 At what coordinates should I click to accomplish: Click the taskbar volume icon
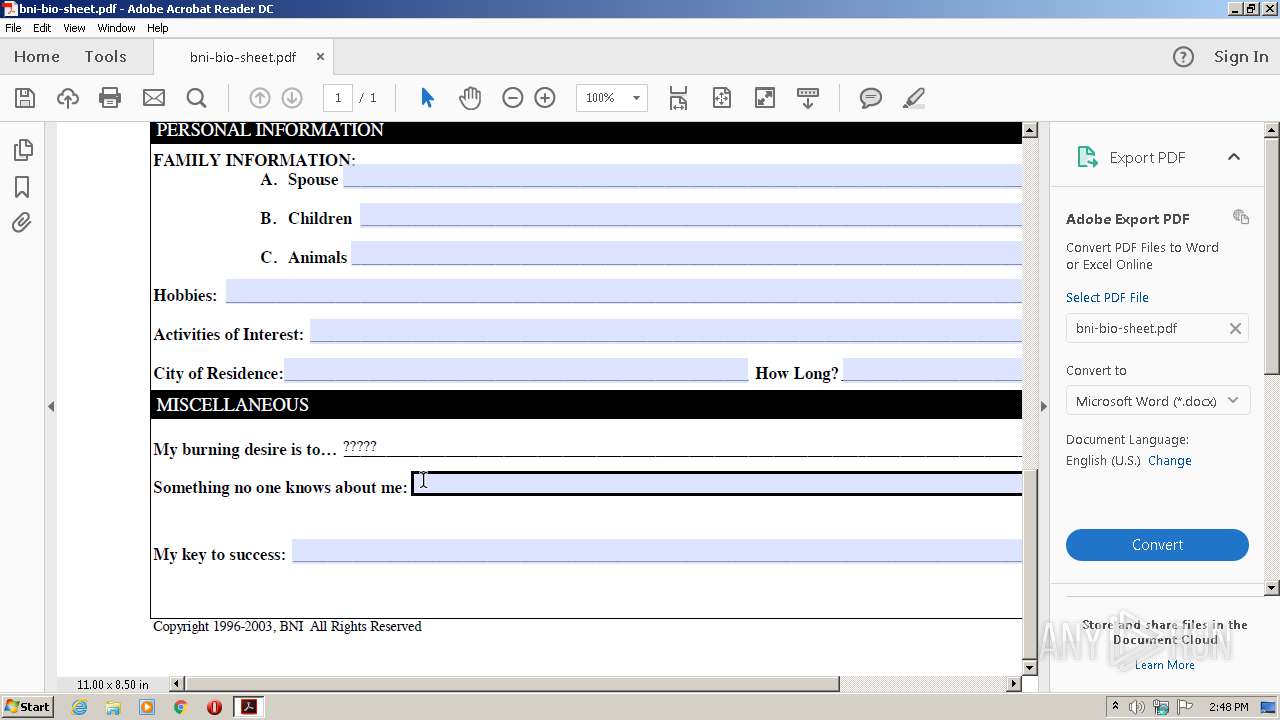pos(1138,707)
